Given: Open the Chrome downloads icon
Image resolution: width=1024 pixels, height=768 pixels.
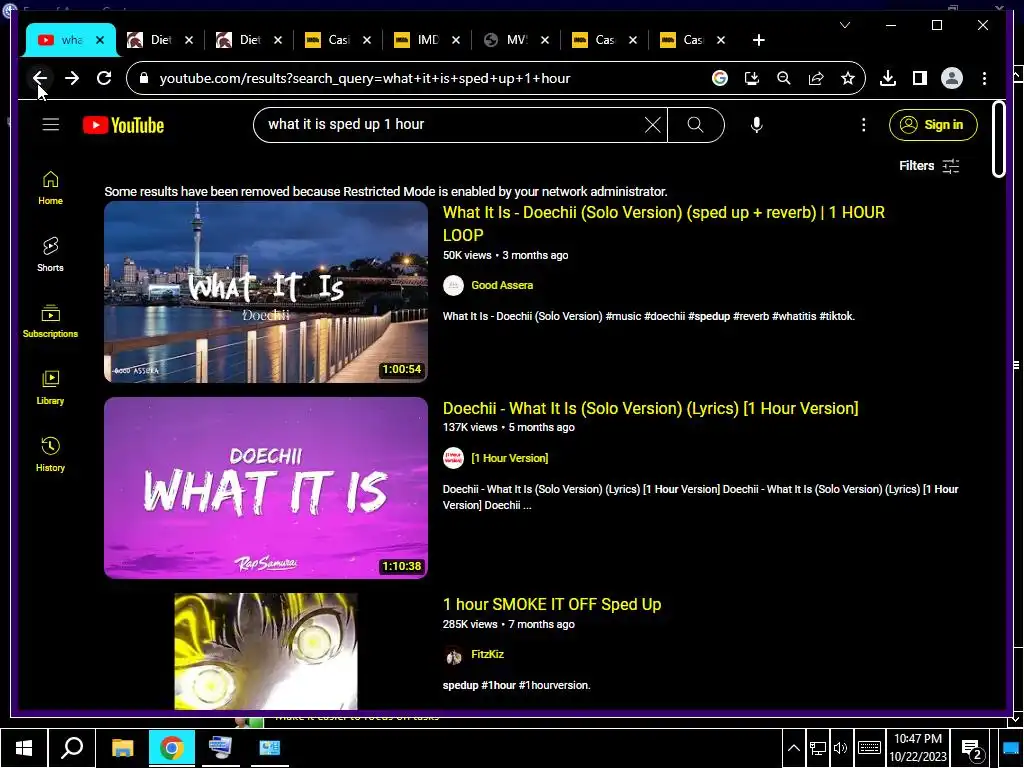Looking at the screenshot, I should pos(888,78).
